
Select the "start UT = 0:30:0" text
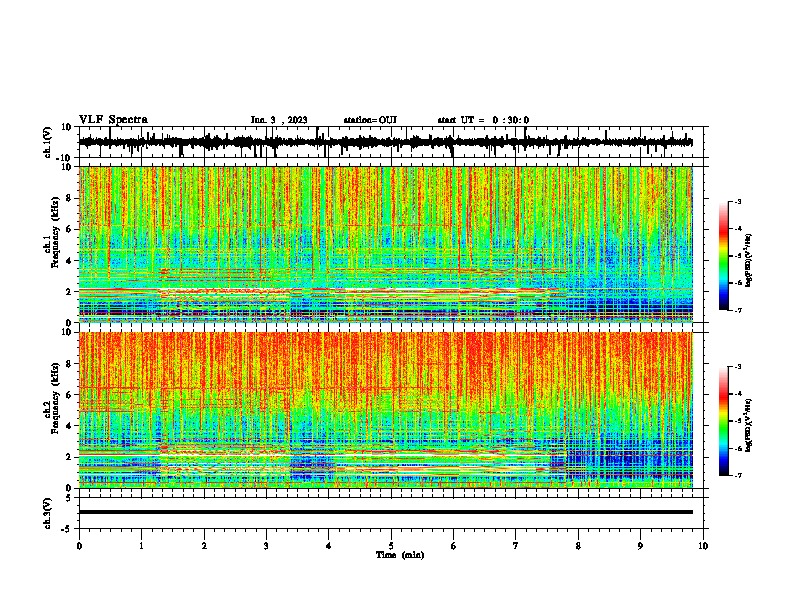tap(483, 120)
